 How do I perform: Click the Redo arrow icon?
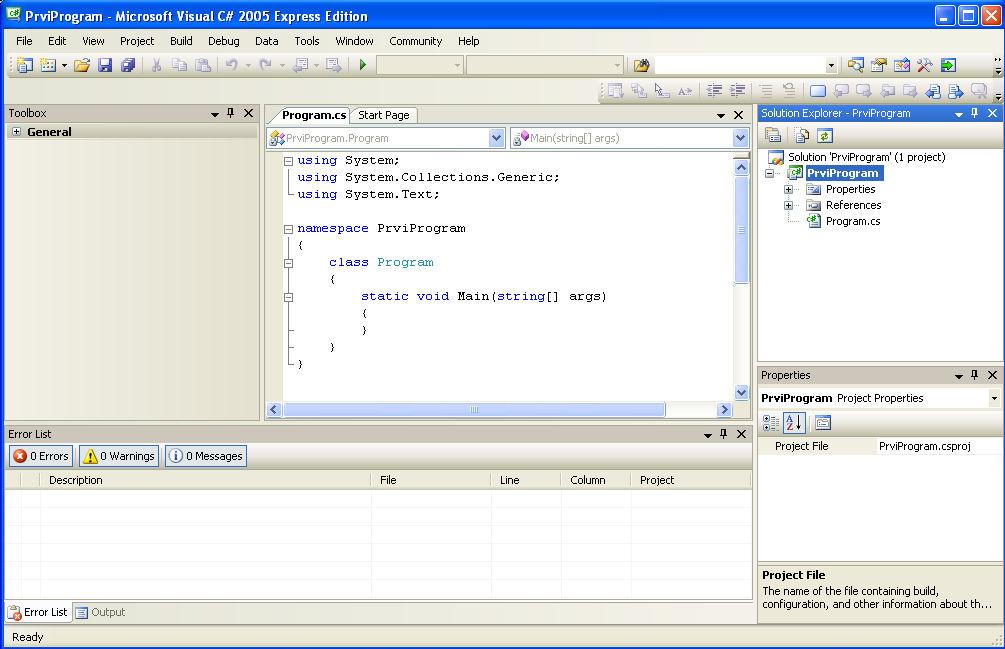[265, 65]
